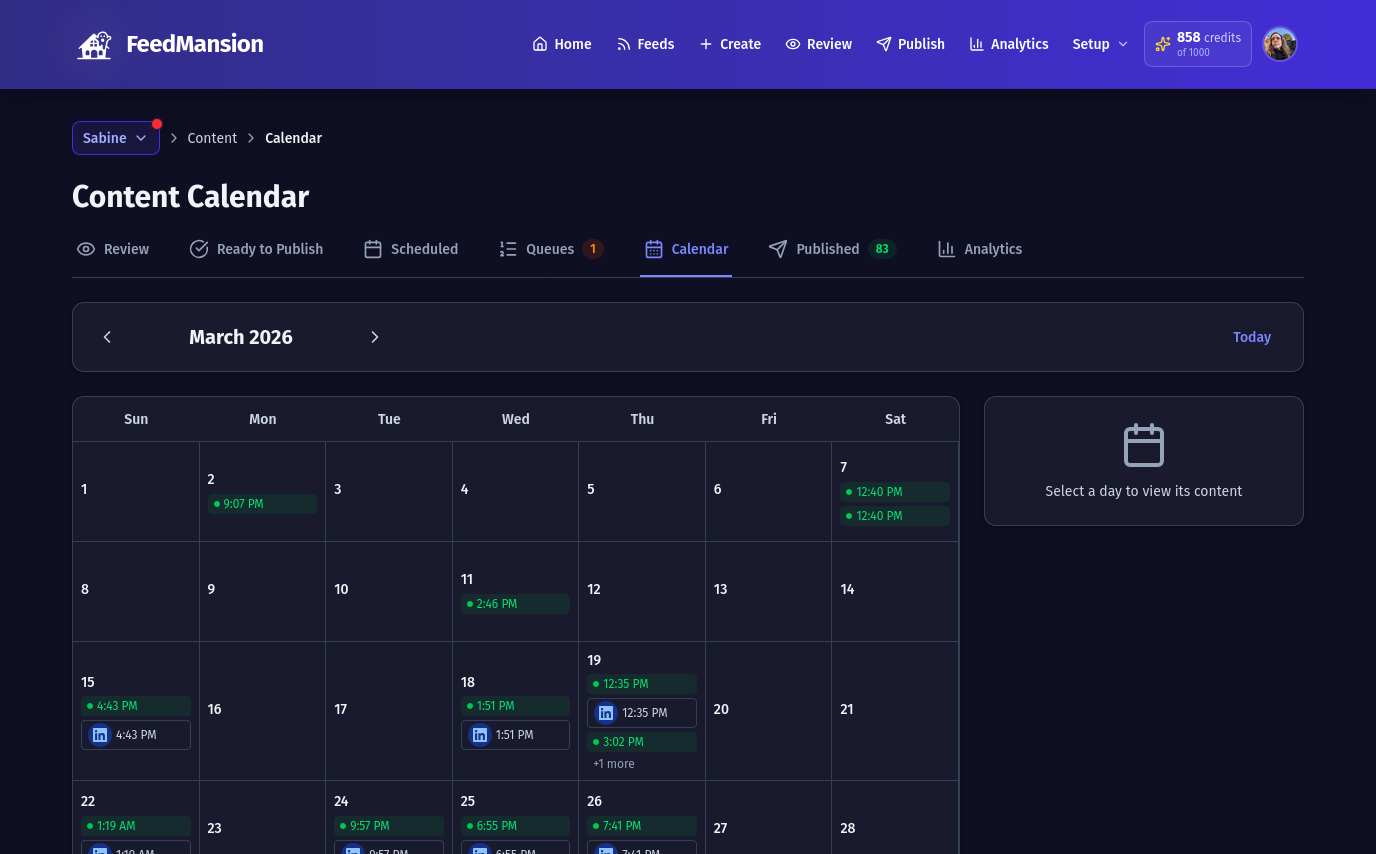Click LinkedIn icon on 4:43 PM post
The height and width of the screenshot is (854, 1376).
pyautogui.click(x=100, y=735)
